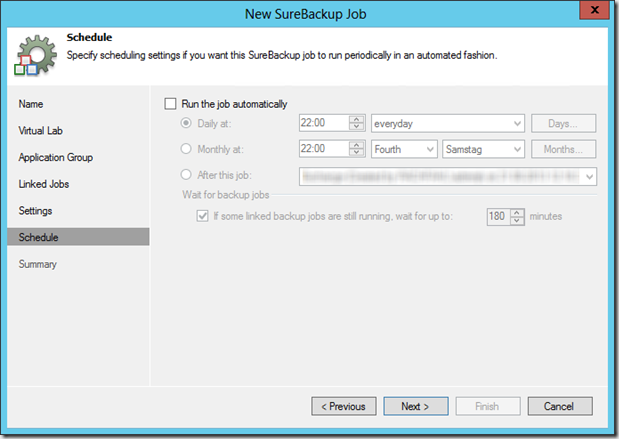Click the minutes label
Image resolution: width=619 pixels, height=439 pixels.
[x=546, y=216]
